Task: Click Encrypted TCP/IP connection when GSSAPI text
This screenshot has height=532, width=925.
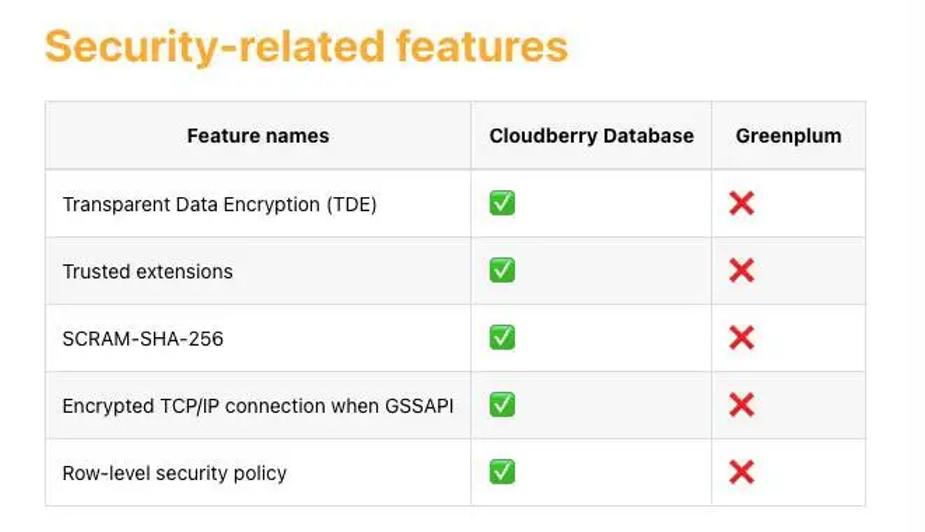Action: click(258, 406)
